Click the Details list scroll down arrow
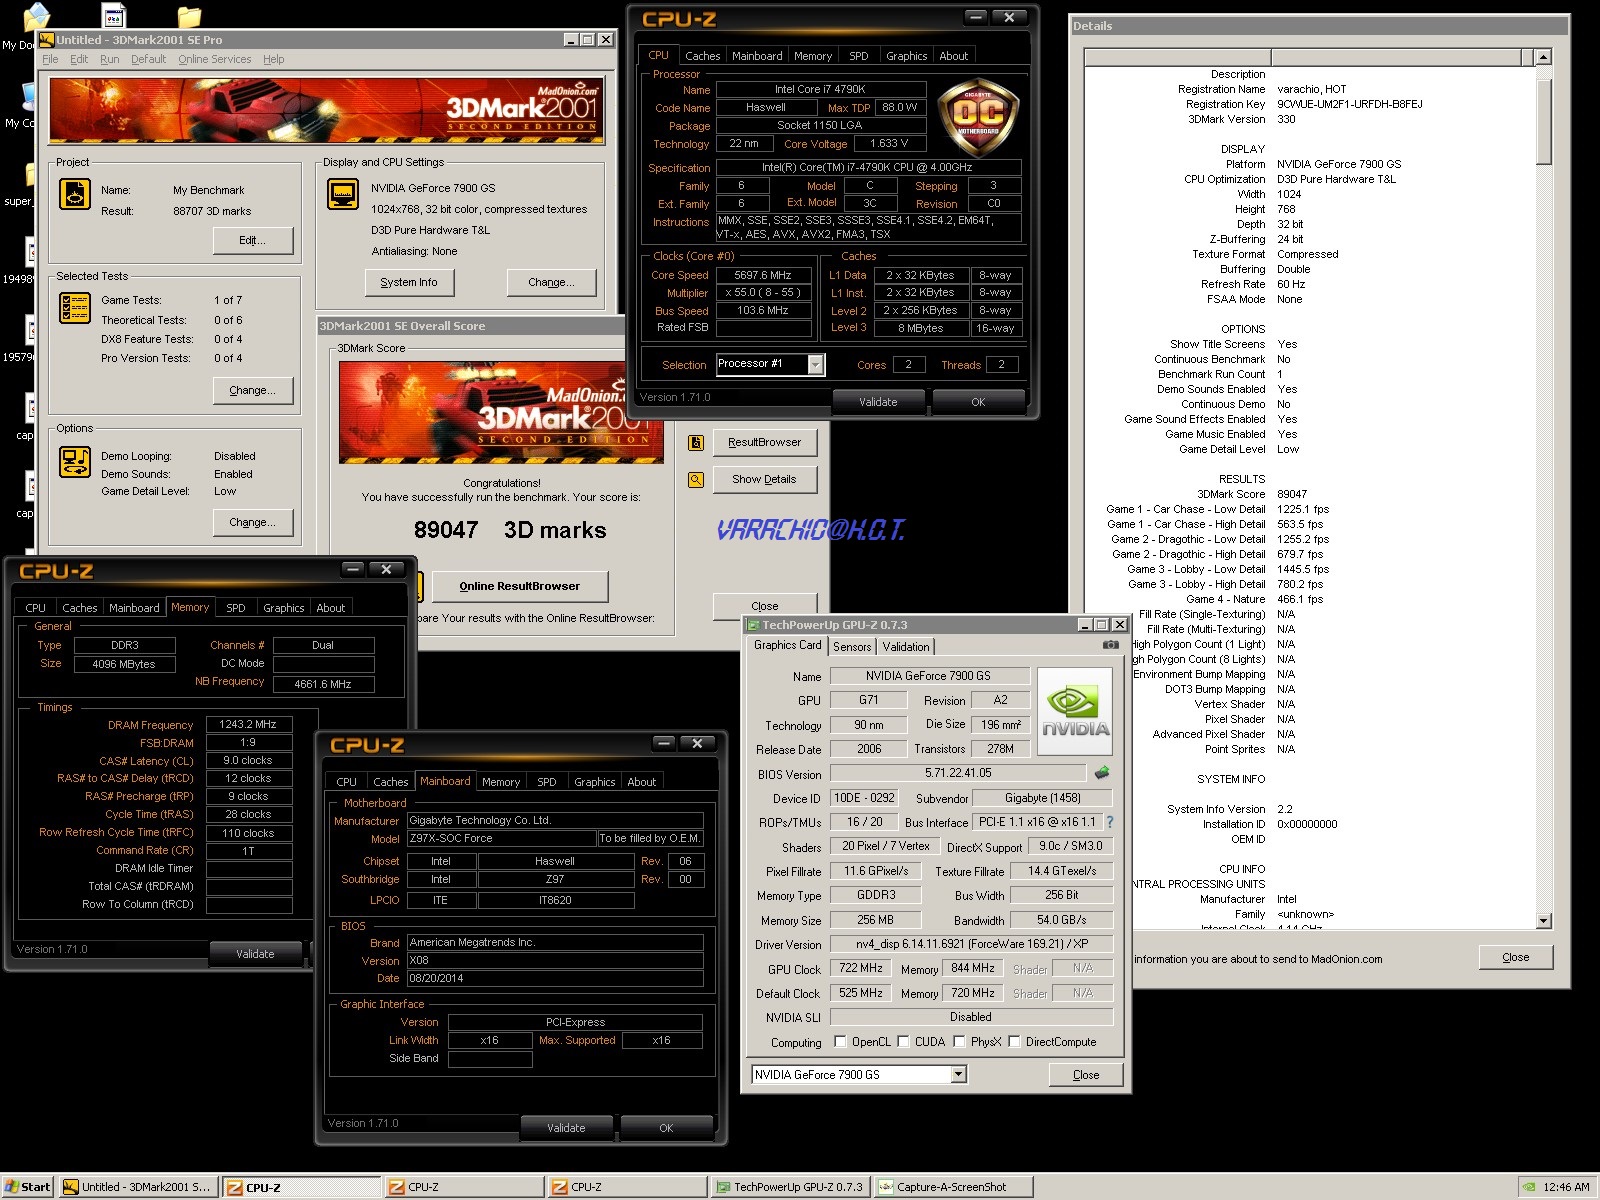The image size is (1600, 1200). click(1544, 921)
